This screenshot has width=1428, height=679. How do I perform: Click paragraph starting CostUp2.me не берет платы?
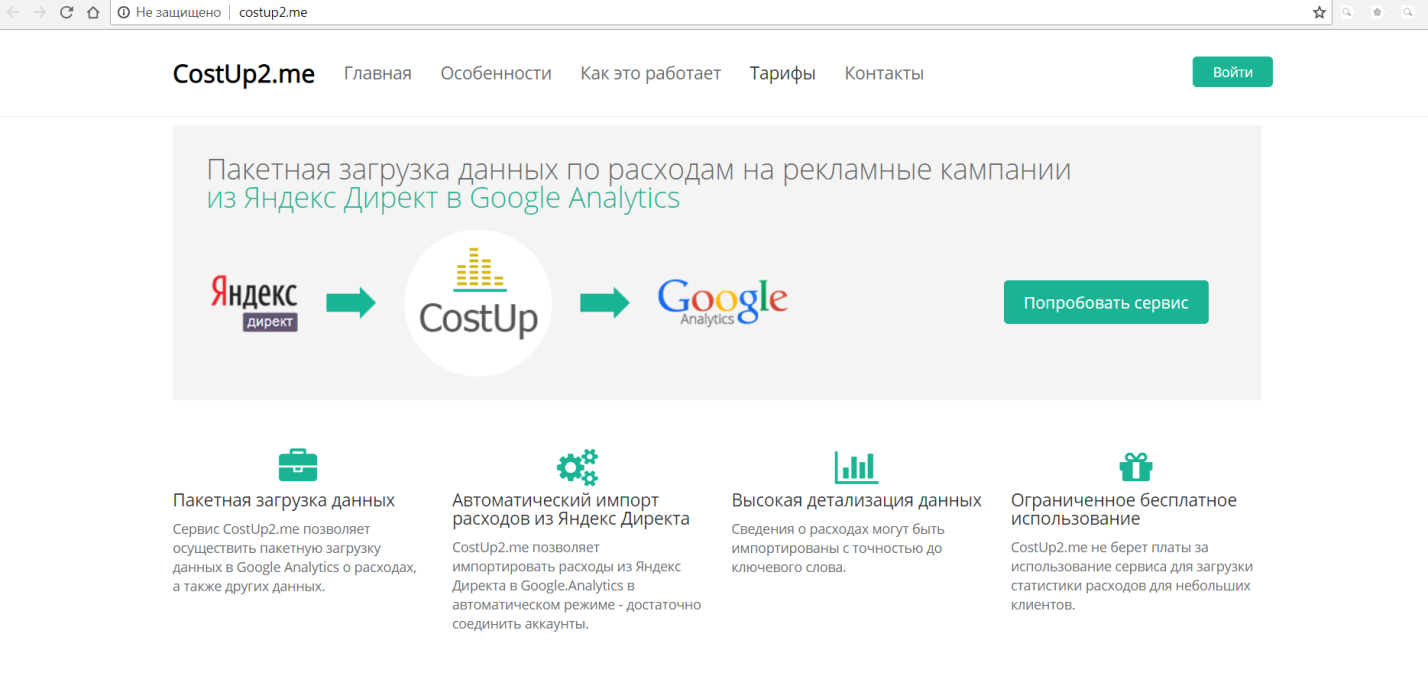pos(1132,576)
